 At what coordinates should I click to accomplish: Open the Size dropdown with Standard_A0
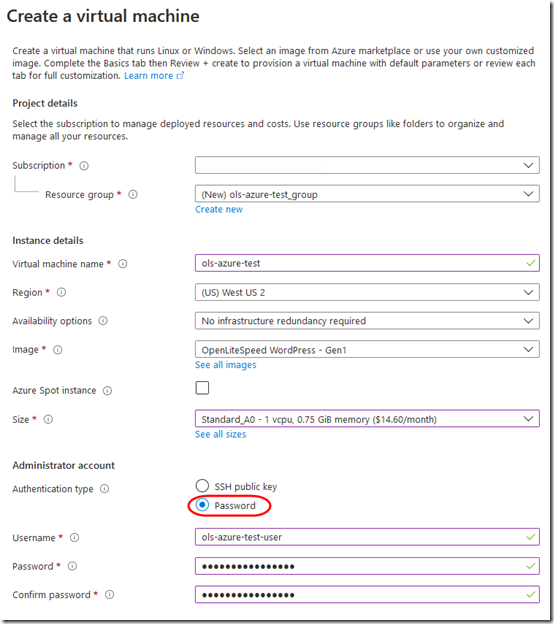click(367, 419)
